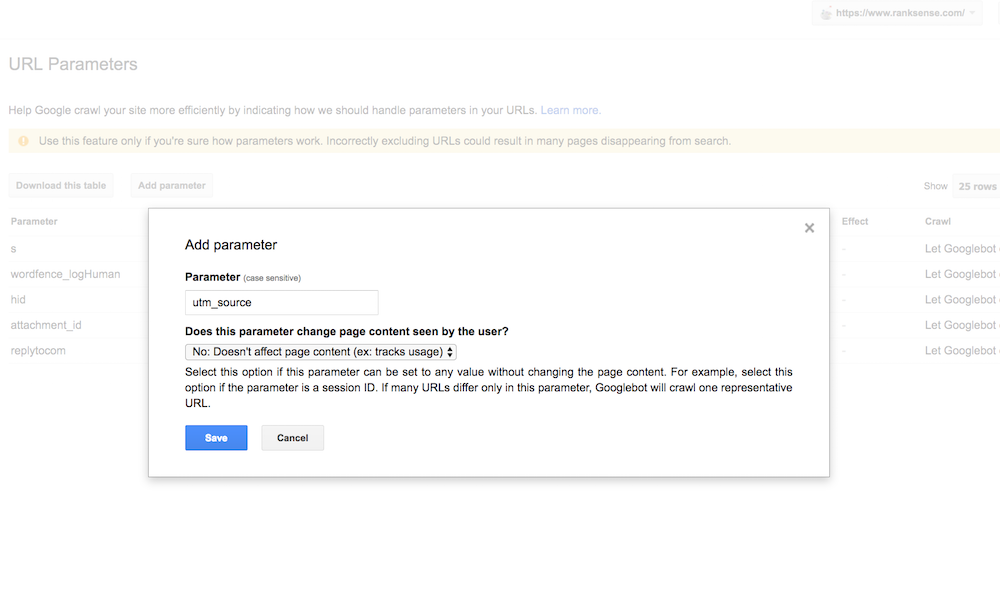Click the Effect column header
The height and width of the screenshot is (589, 1000).
pos(855,221)
